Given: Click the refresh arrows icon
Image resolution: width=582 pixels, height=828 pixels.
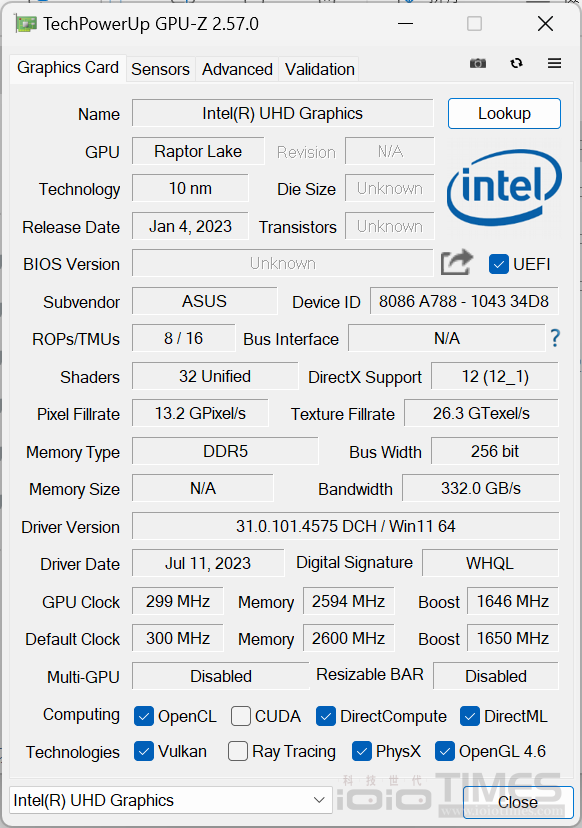Looking at the screenshot, I should click(x=517, y=63).
